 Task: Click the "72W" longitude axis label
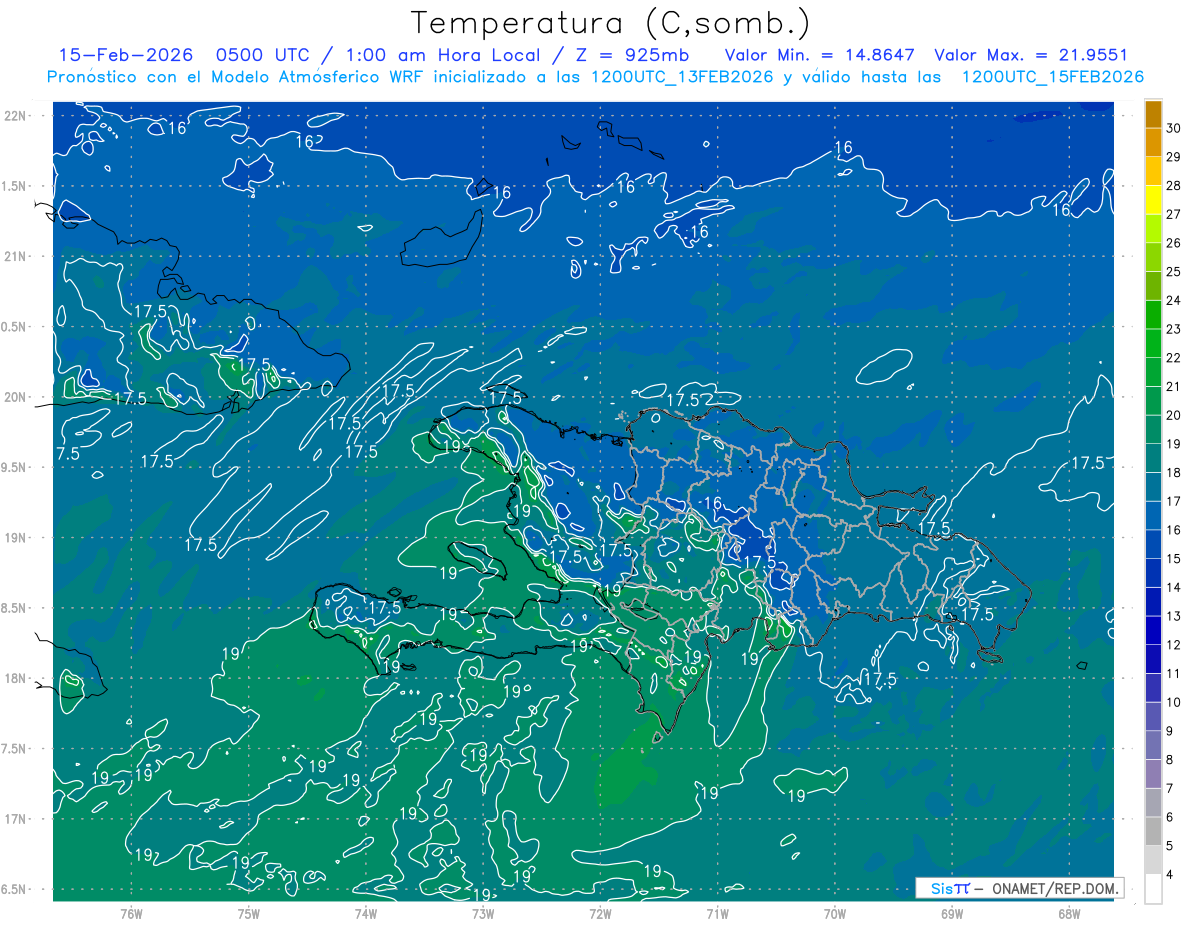[600, 914]
